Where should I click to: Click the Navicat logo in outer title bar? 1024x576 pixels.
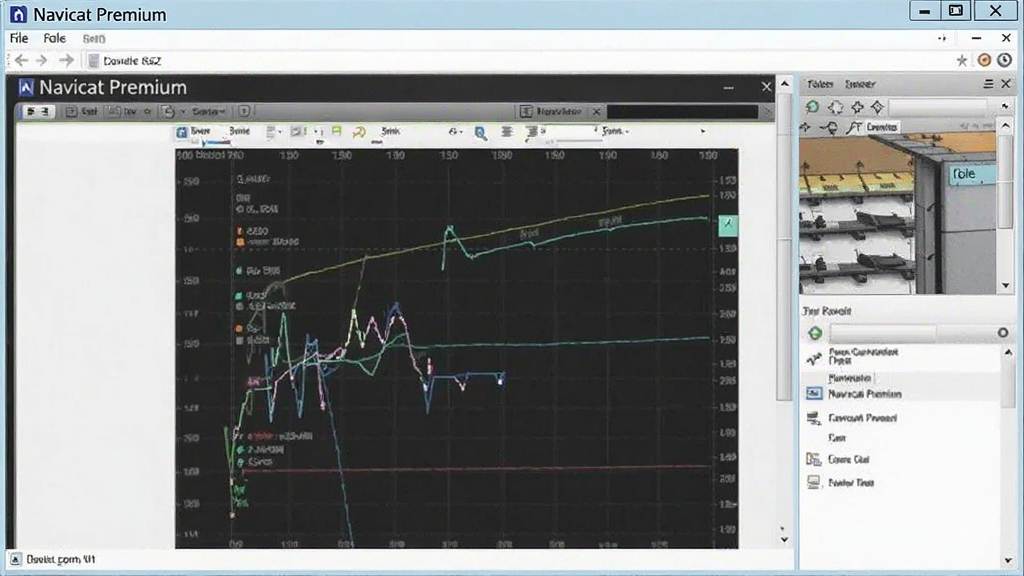(18, 14)
